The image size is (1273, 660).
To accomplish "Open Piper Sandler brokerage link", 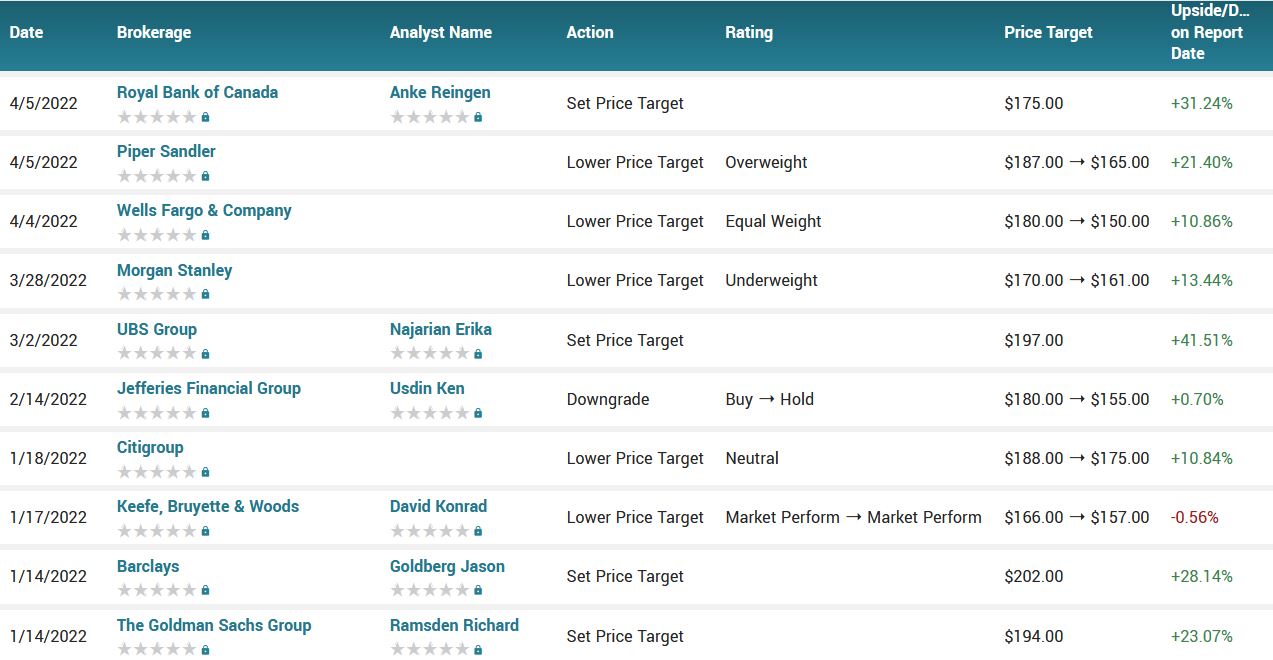I will 166,151.
